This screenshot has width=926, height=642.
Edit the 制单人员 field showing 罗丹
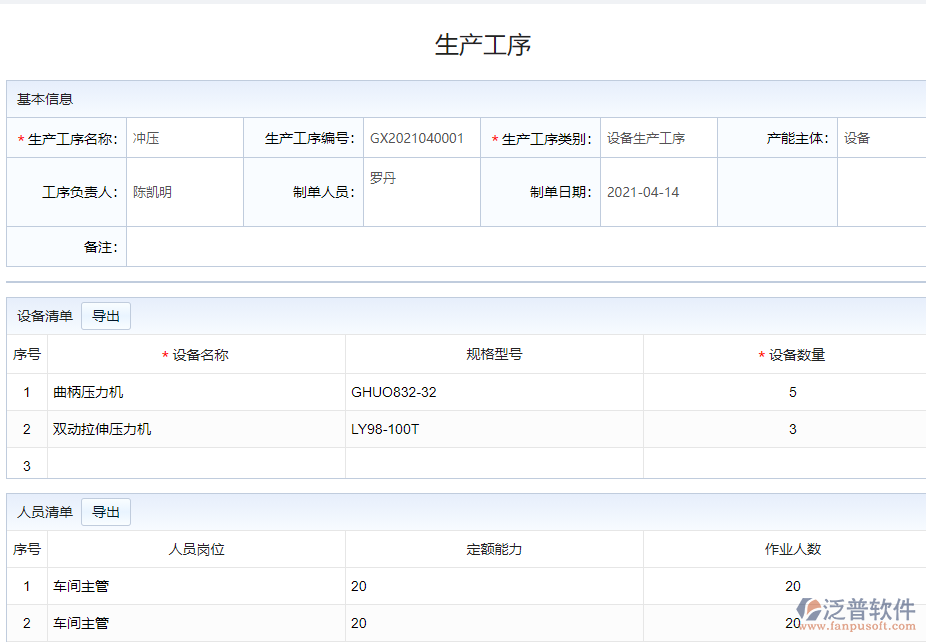(x=420, y=187)
